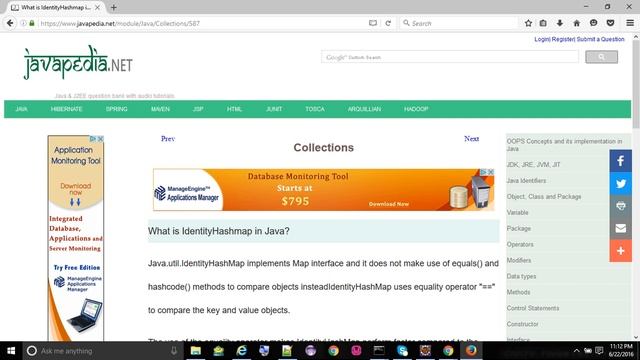Expand more sharing options plus icon
The width and height of the screenshot is (640, 360).
[620, 251]
